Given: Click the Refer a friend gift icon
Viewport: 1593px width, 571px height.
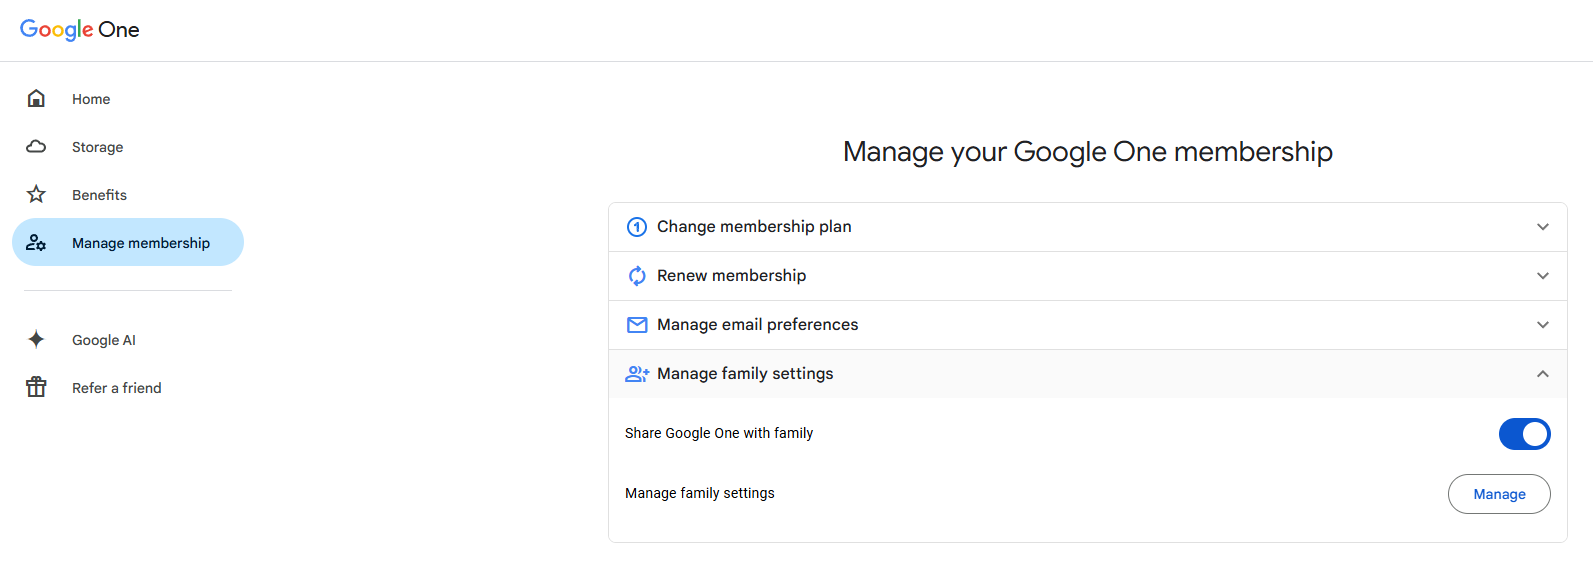Looking at the screenshot, I should click(x=36, y=387).
